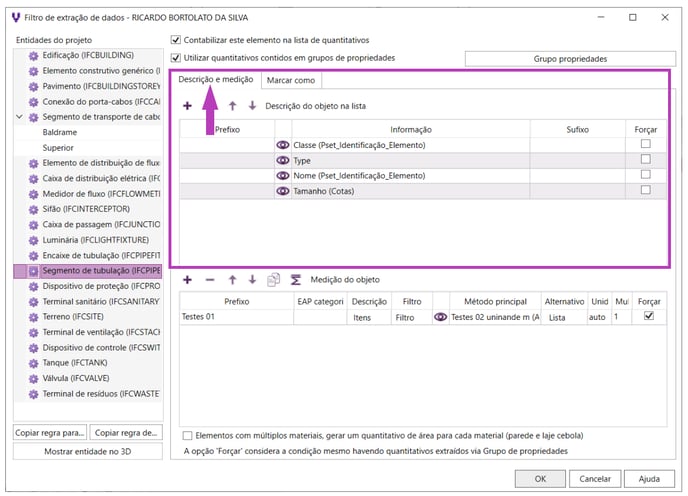688x496 pixels.
Task: Click the auto unit cell
Action: point(599,317)
